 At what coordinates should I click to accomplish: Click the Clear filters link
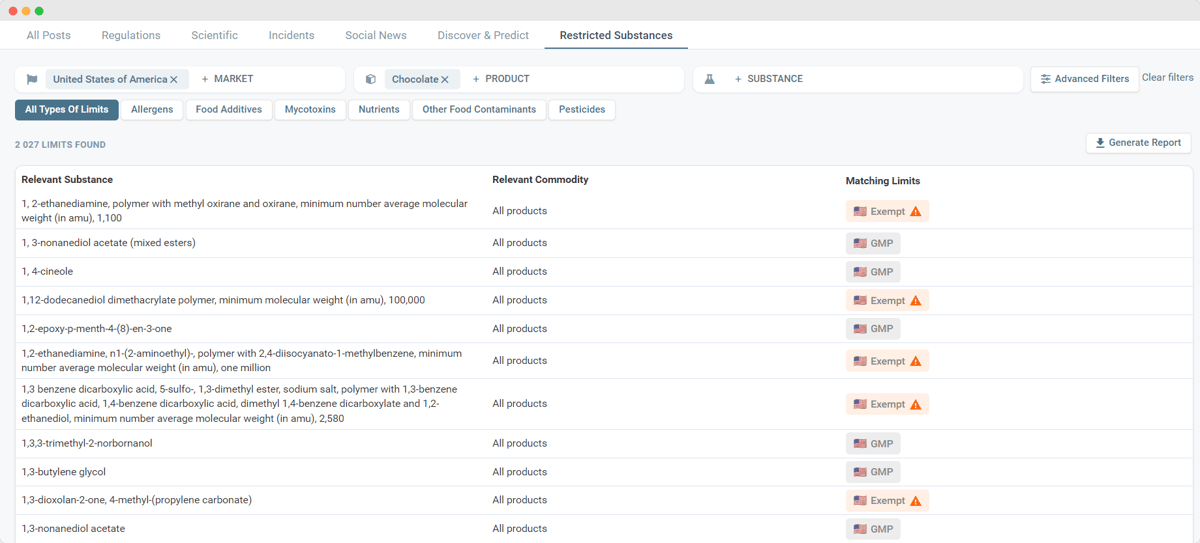(x=1167, y=78)
